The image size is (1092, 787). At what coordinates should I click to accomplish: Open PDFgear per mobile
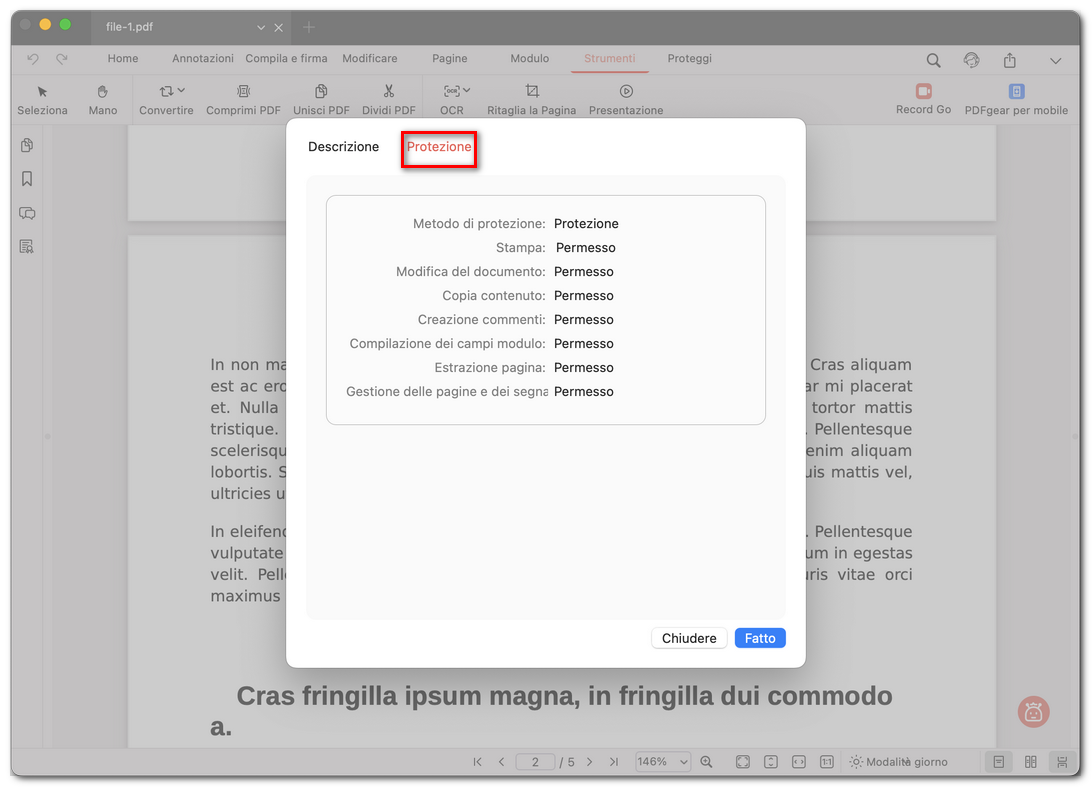tap(1015, 99)
